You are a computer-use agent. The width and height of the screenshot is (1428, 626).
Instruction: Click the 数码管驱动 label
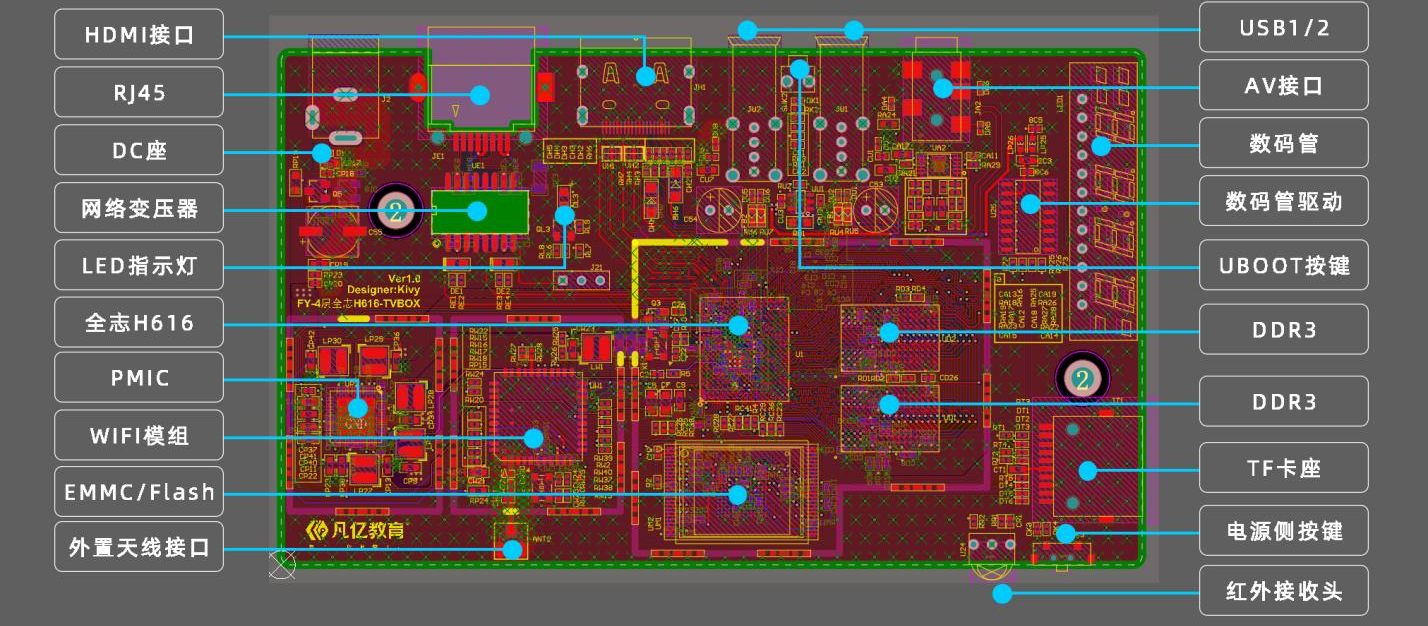click(x=1284, y=201)
